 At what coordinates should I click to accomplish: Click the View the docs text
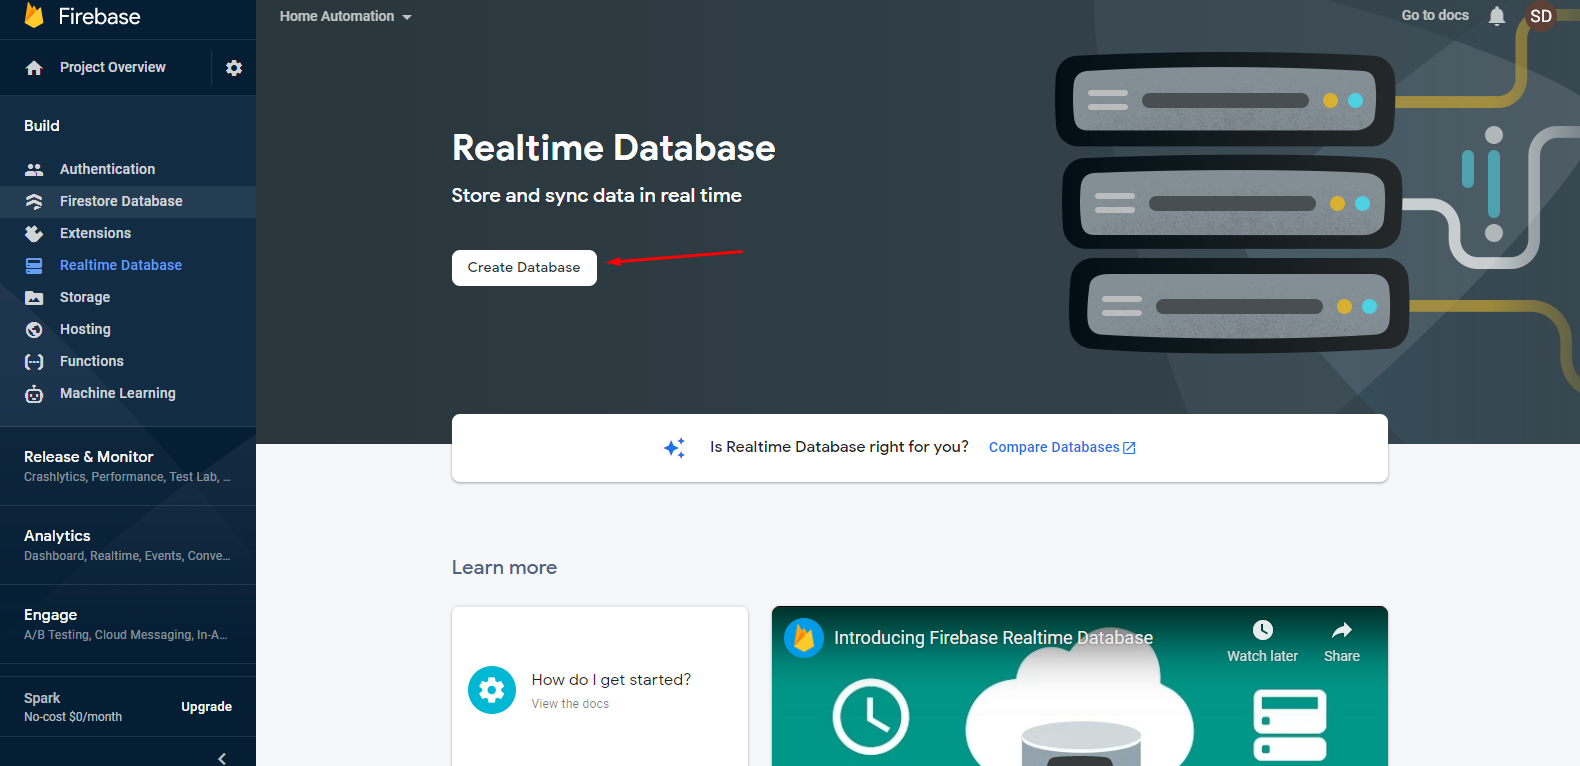[570, 704]
